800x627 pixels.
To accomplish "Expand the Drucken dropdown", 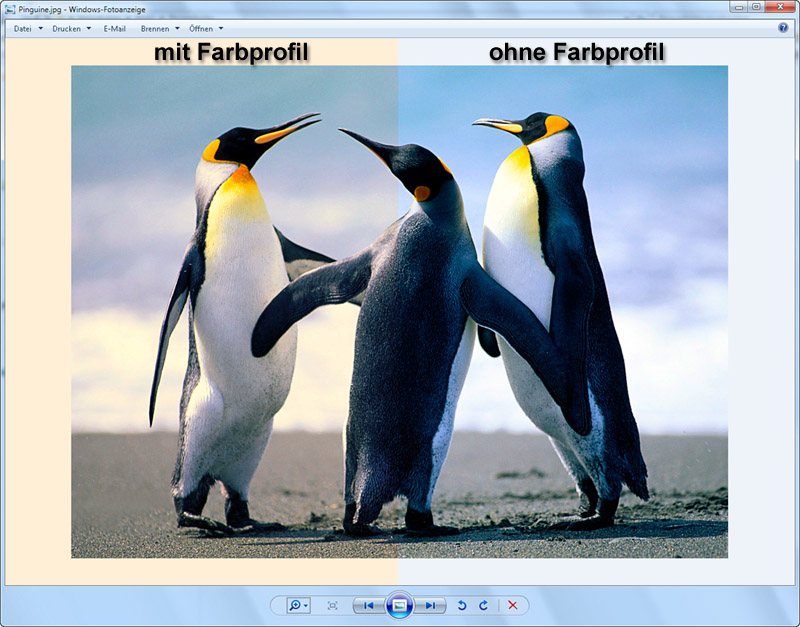I will pyautogui.click(x=71, y=29).
